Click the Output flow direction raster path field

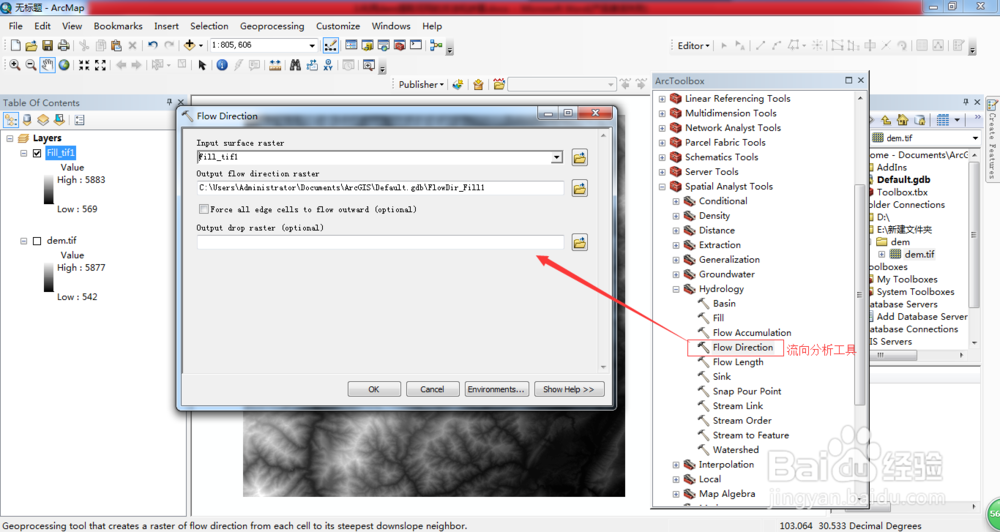[381, 188]
